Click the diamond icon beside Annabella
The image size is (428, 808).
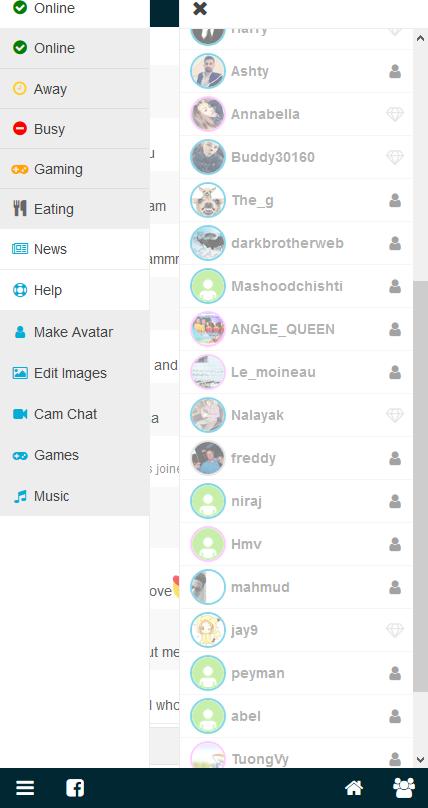(395, 114)
